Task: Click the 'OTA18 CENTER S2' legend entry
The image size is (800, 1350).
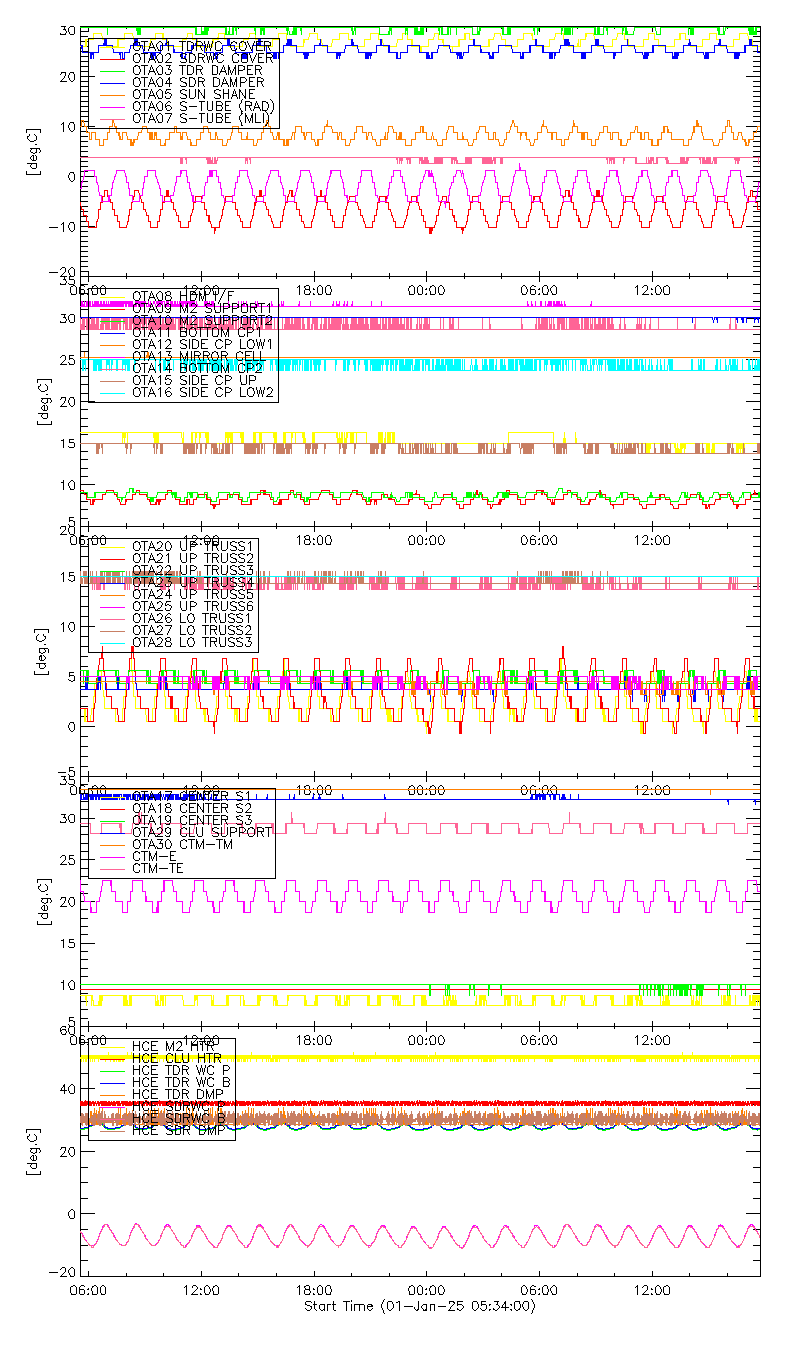Action: pyautogui.click(x=193, y=808)
